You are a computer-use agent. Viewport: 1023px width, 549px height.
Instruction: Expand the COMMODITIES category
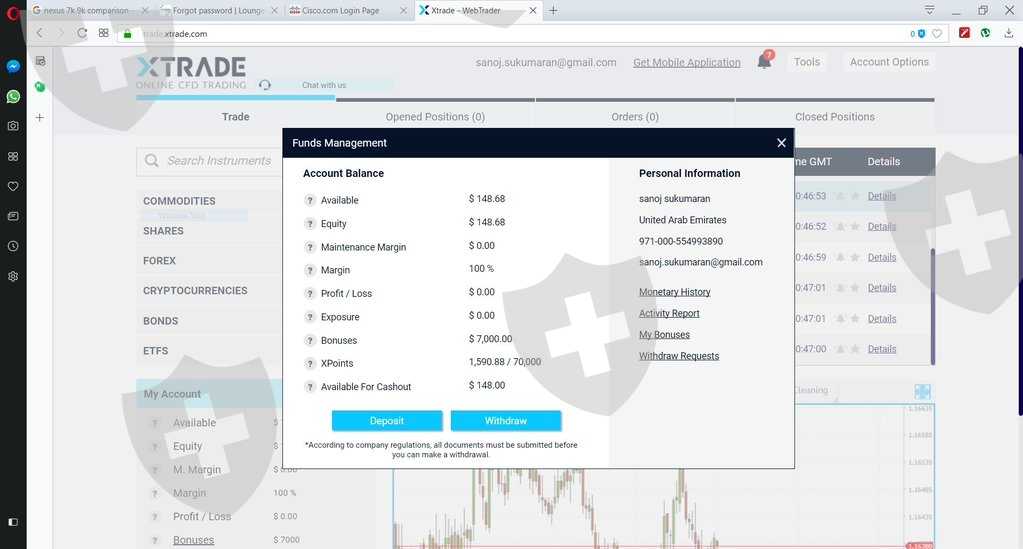[179, 201]
